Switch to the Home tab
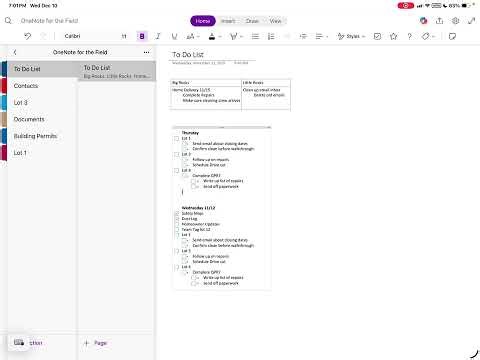The height and width of the screenshot is (360, 480). 203,21
